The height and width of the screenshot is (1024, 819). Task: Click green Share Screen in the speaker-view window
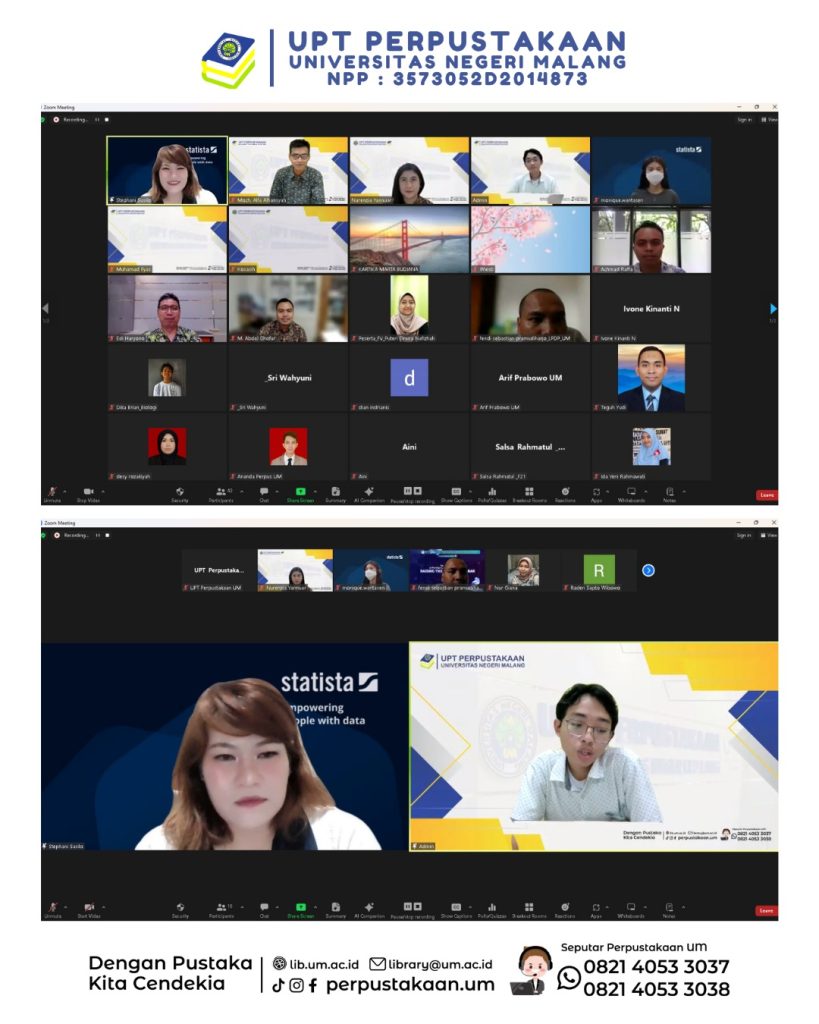pyautogui.click(x=300, y=910)
